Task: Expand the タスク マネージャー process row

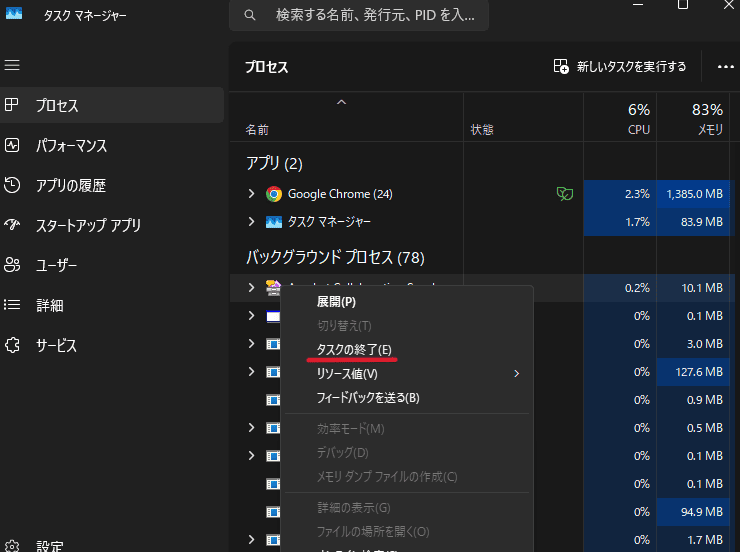Action: point(252,221)
